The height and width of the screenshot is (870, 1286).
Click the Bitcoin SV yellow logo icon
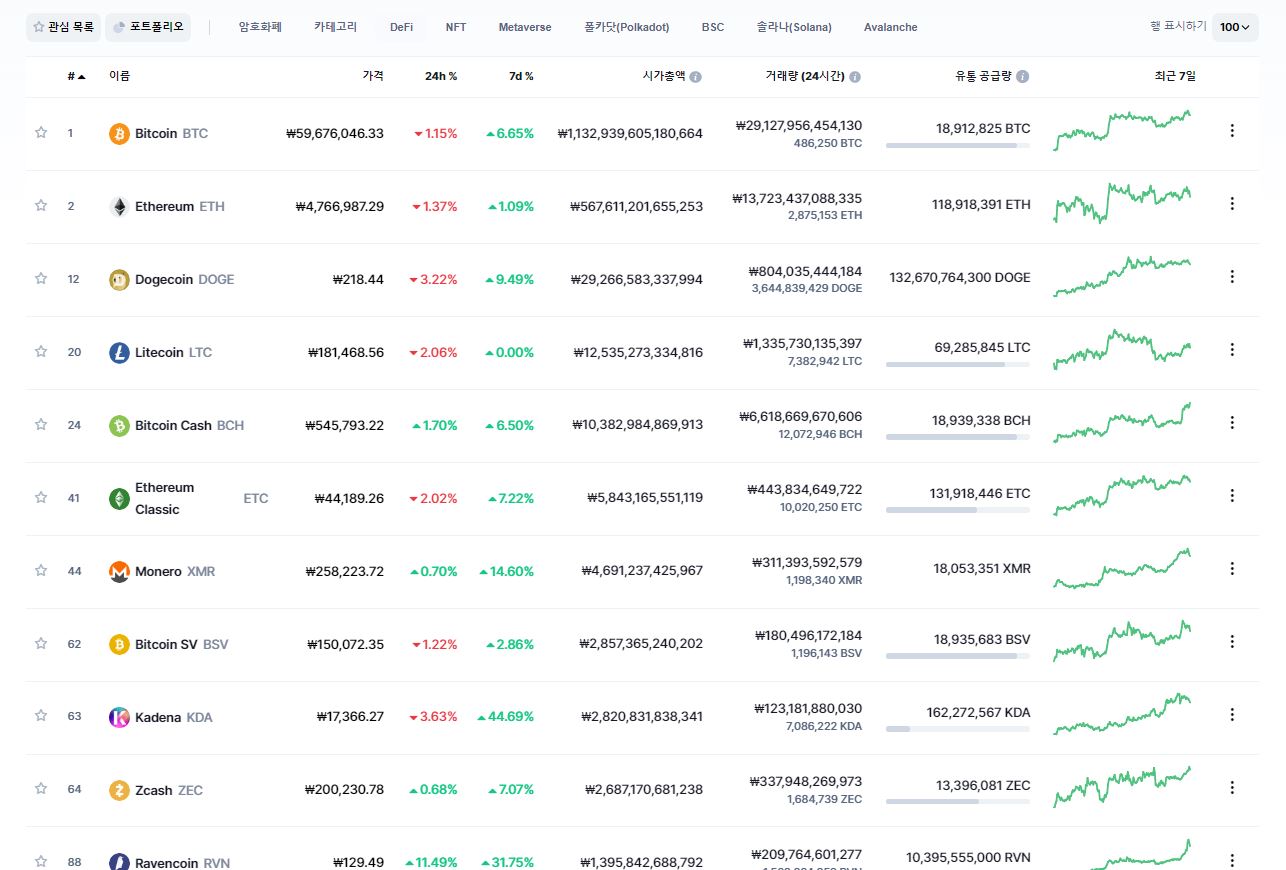119,644
